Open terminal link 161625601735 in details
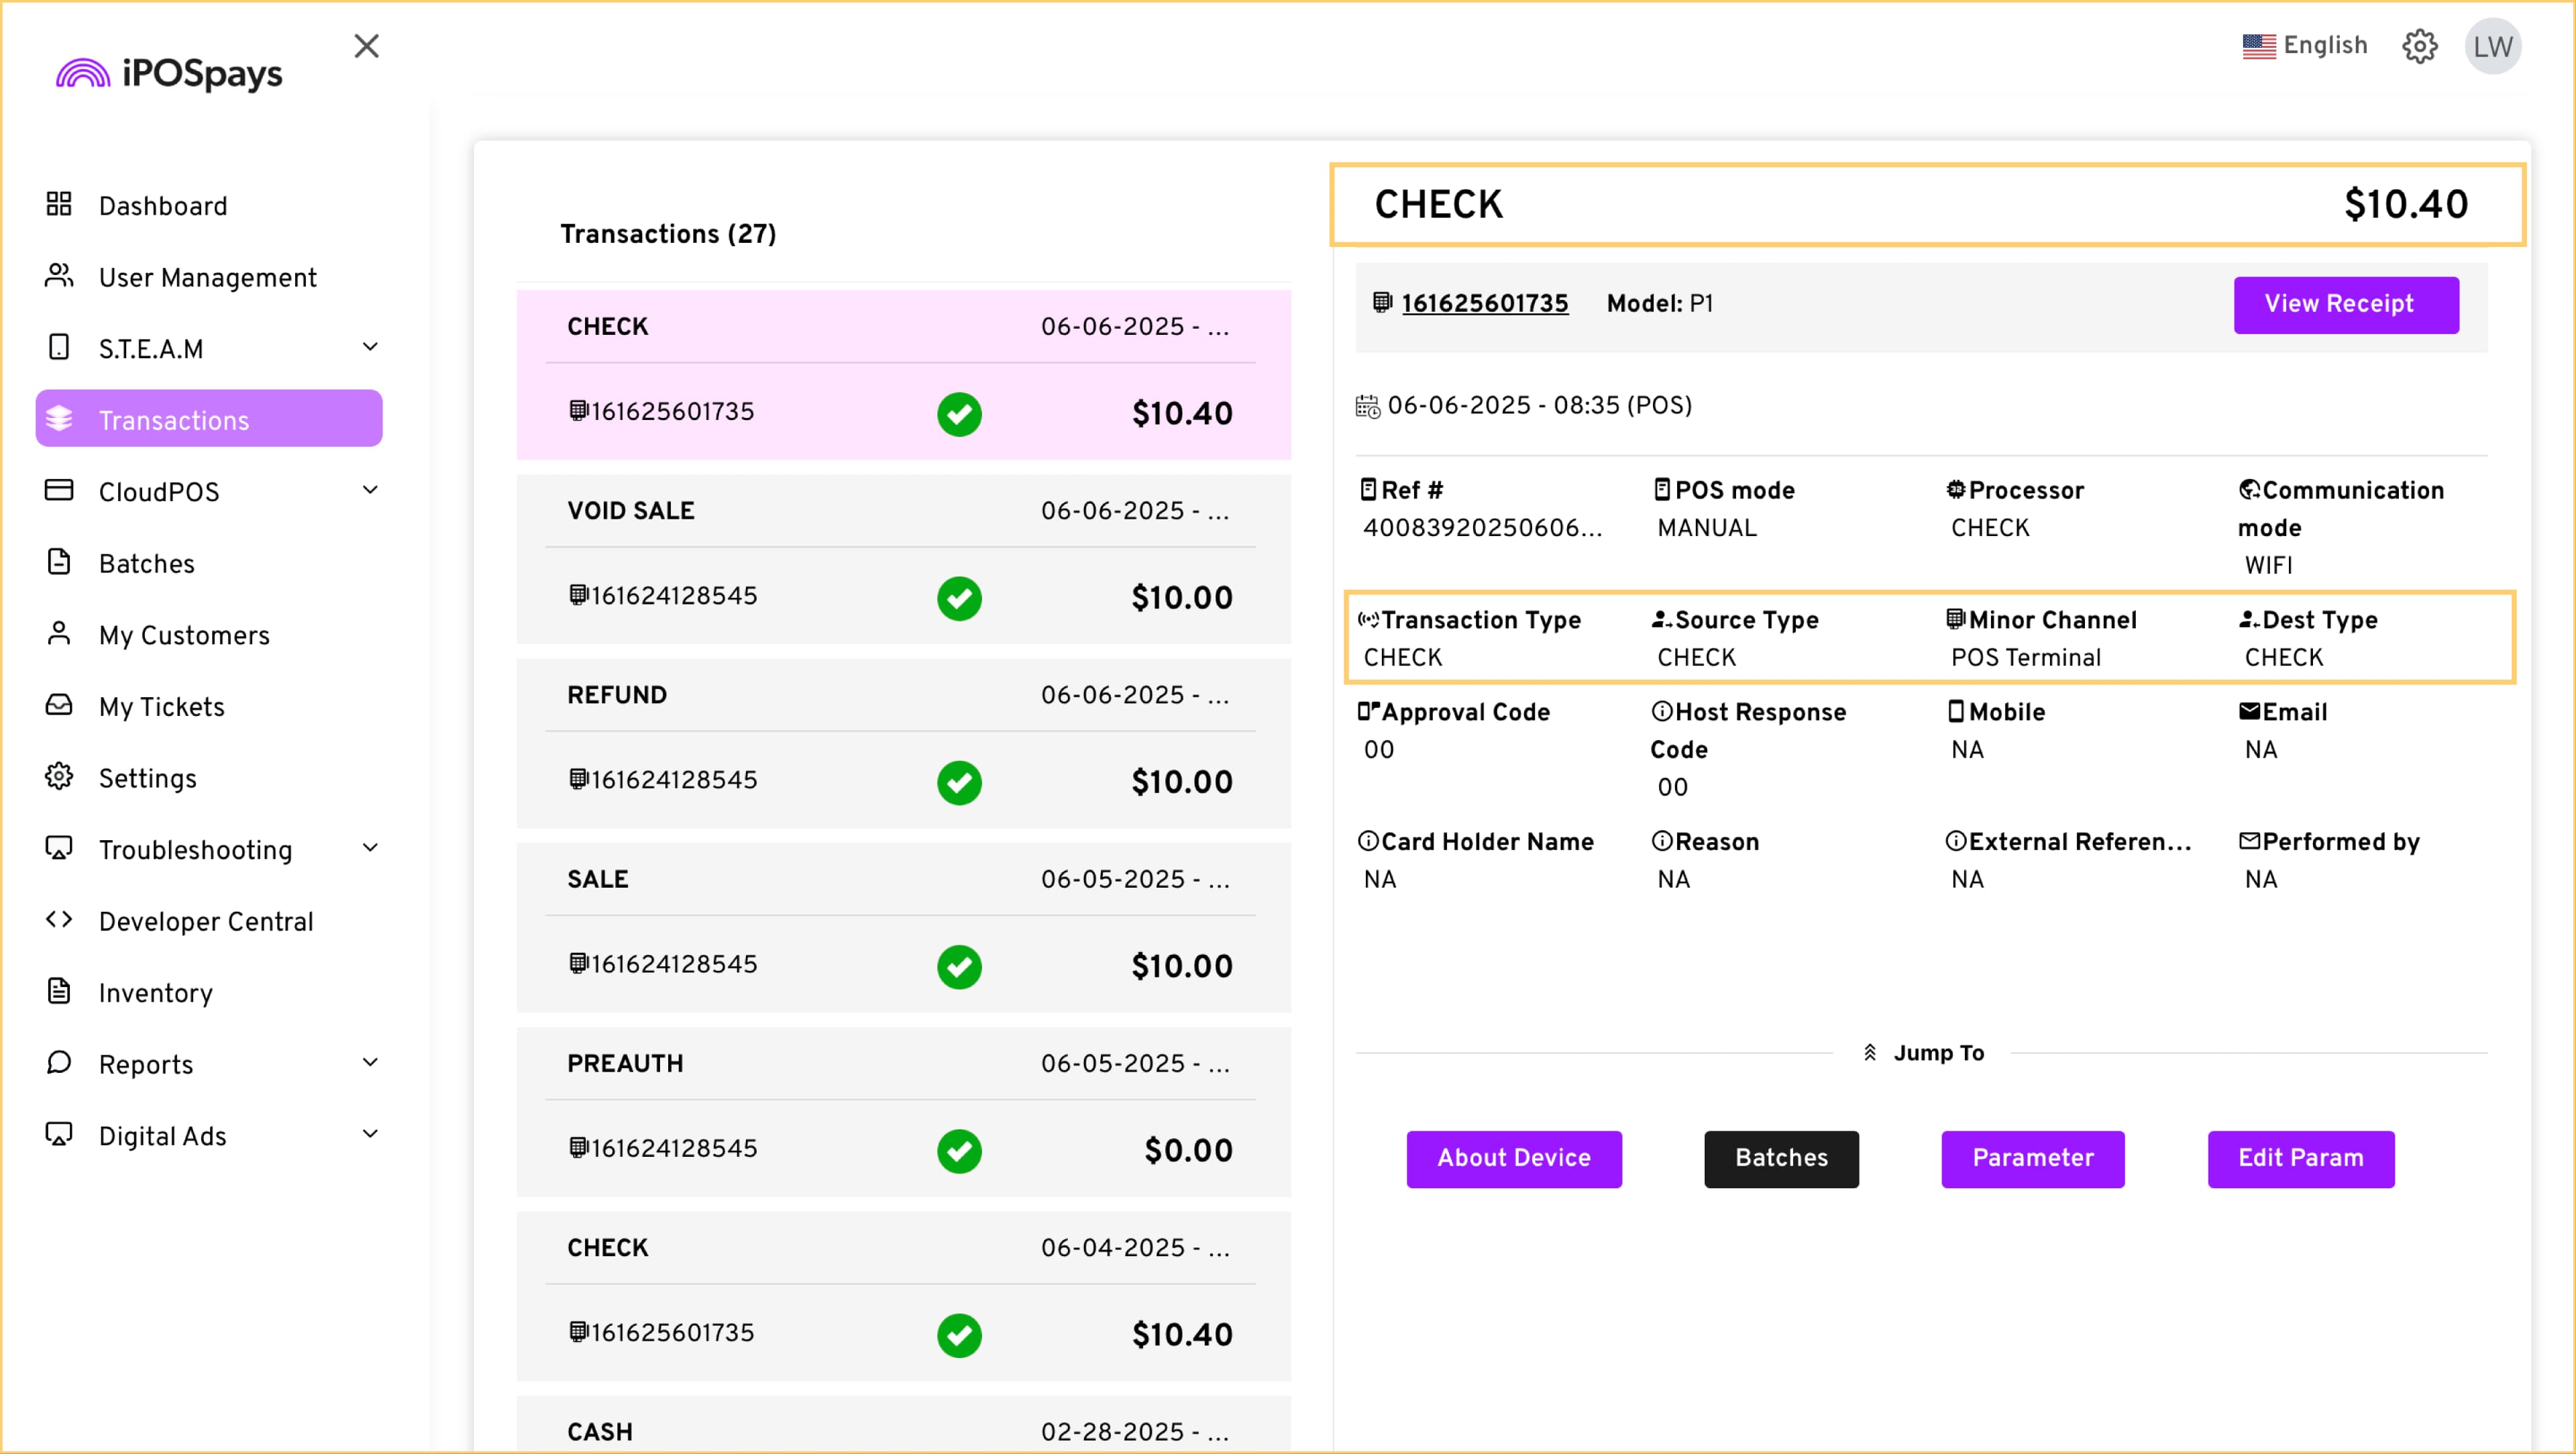 (x=1485, y=303)
